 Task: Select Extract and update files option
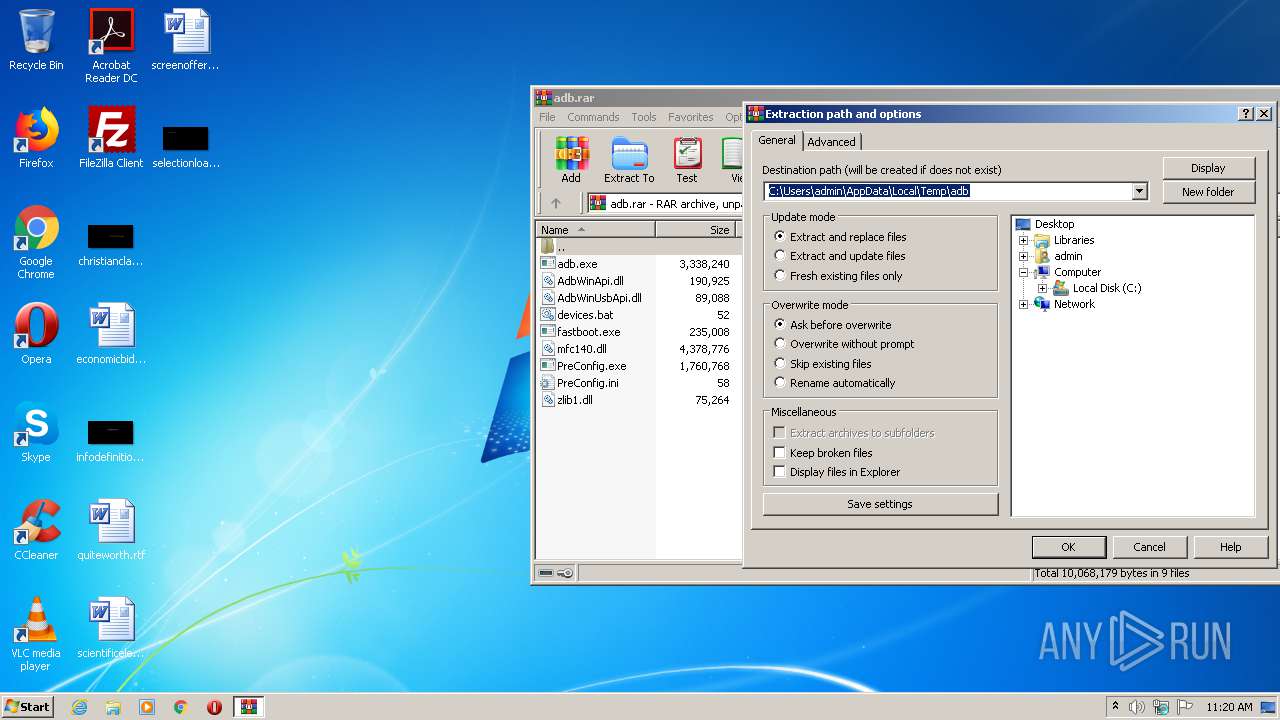[840, 256]
